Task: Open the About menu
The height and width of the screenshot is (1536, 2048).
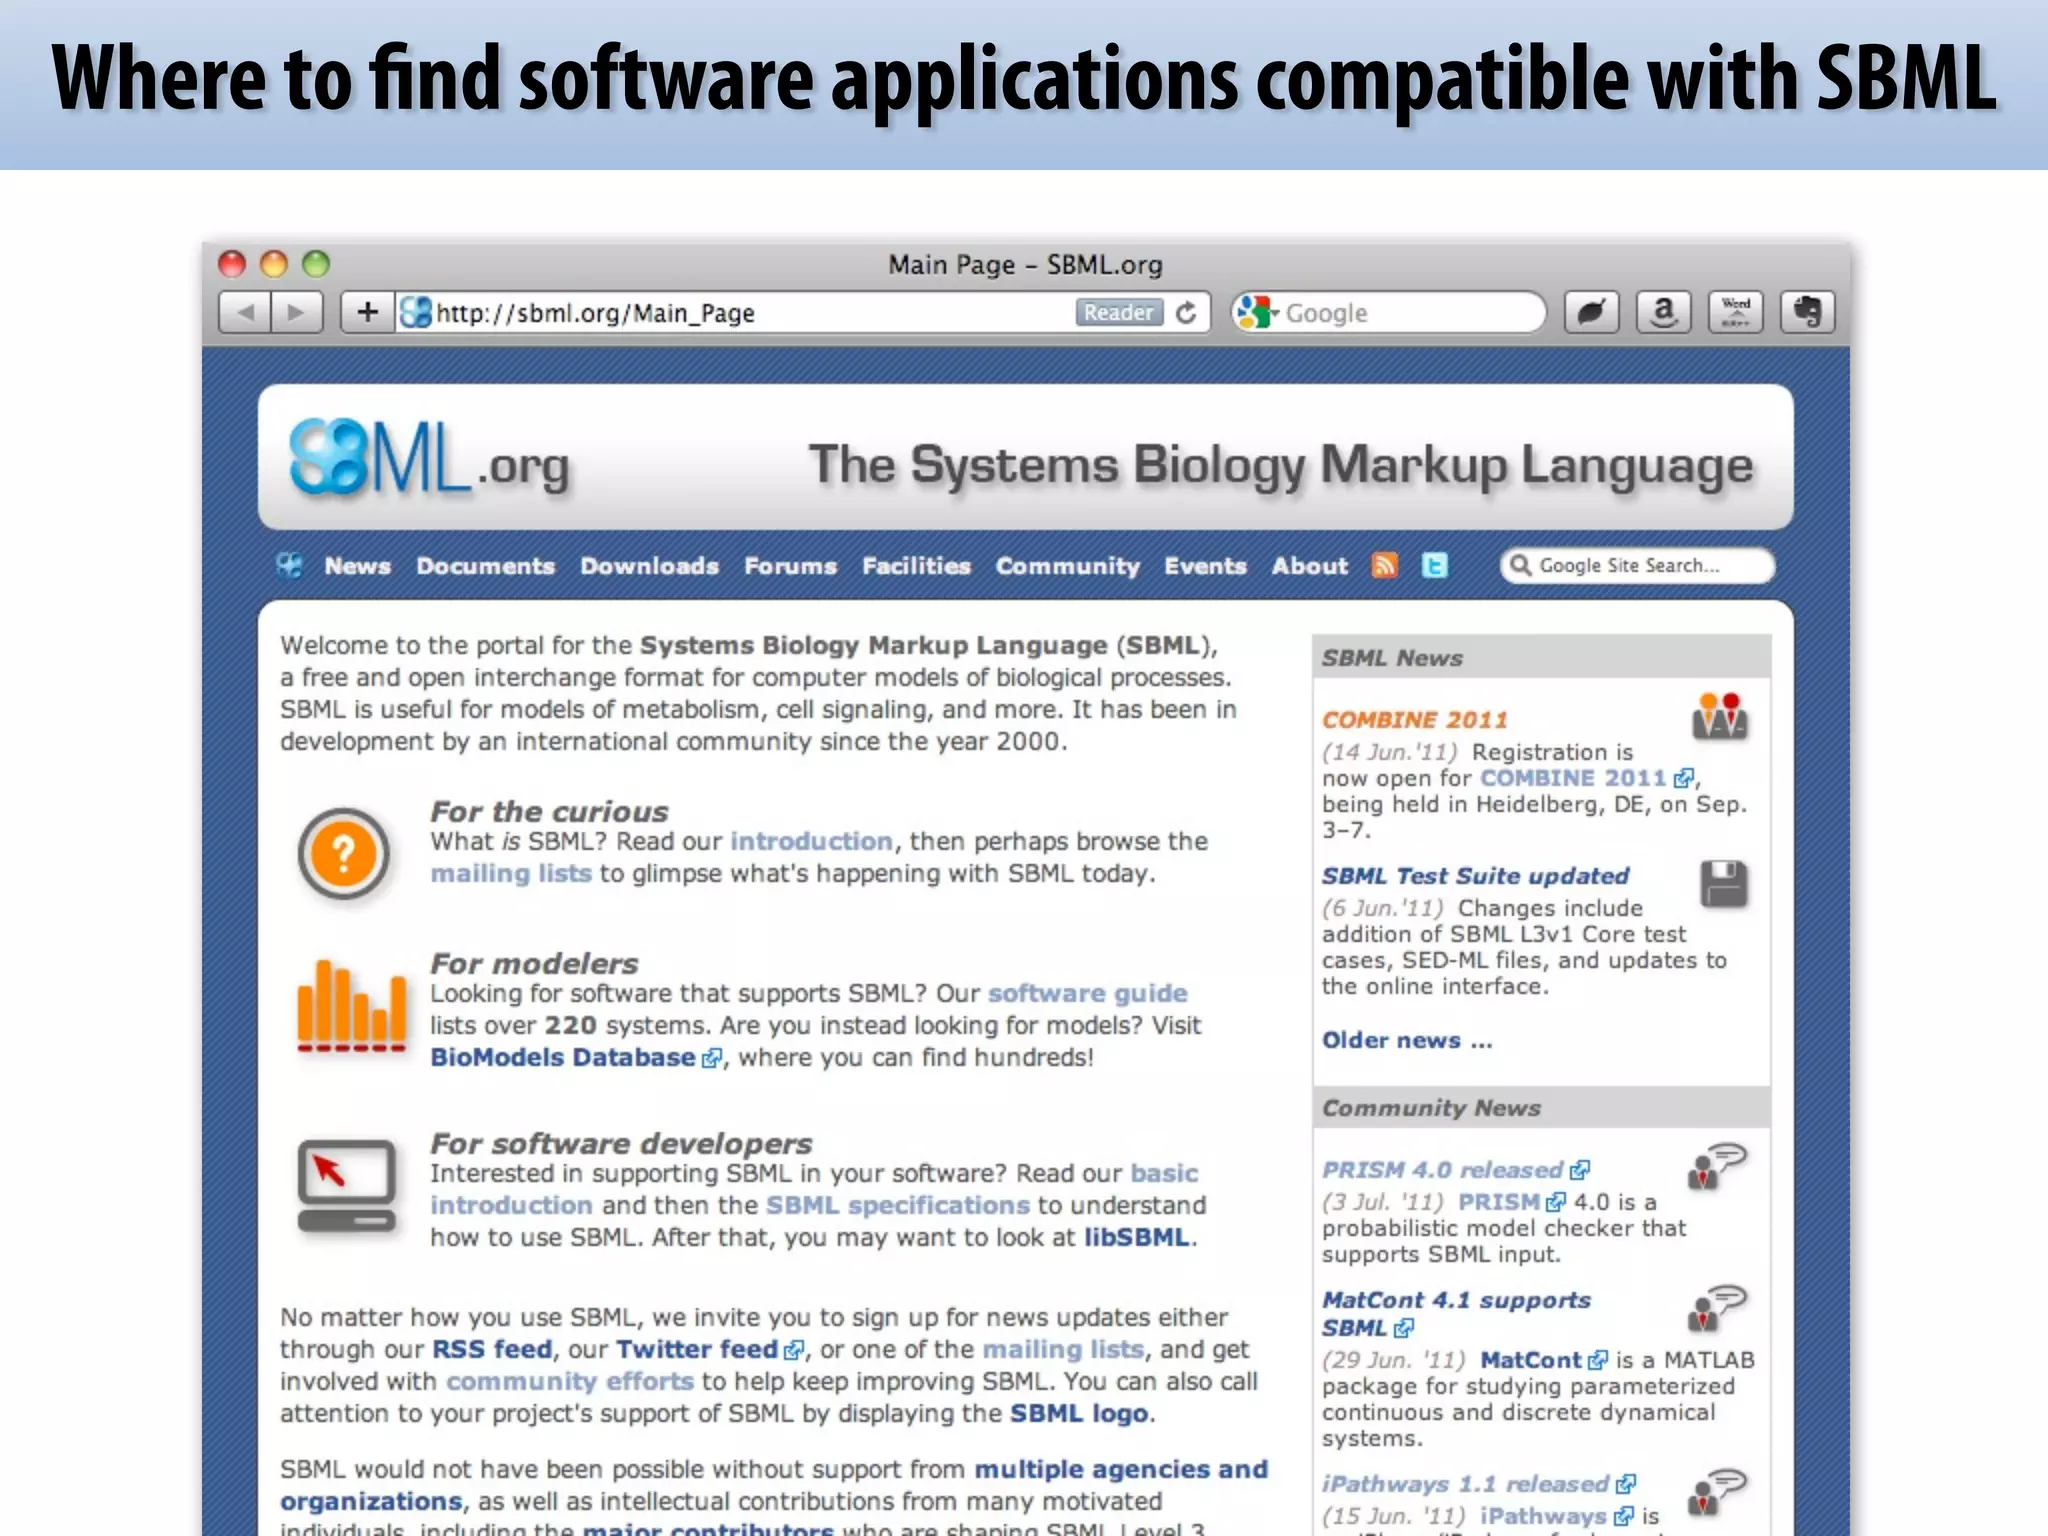Action: [x=1310, y=566]
